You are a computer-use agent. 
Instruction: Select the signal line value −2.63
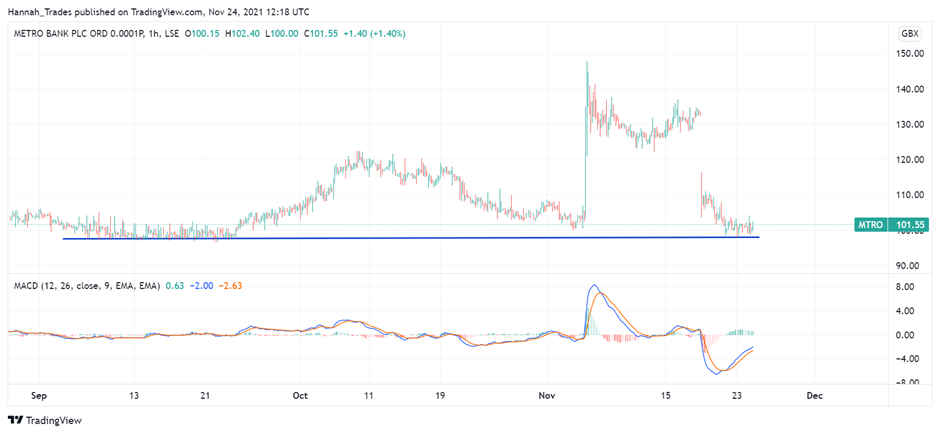tap(230, 287)
